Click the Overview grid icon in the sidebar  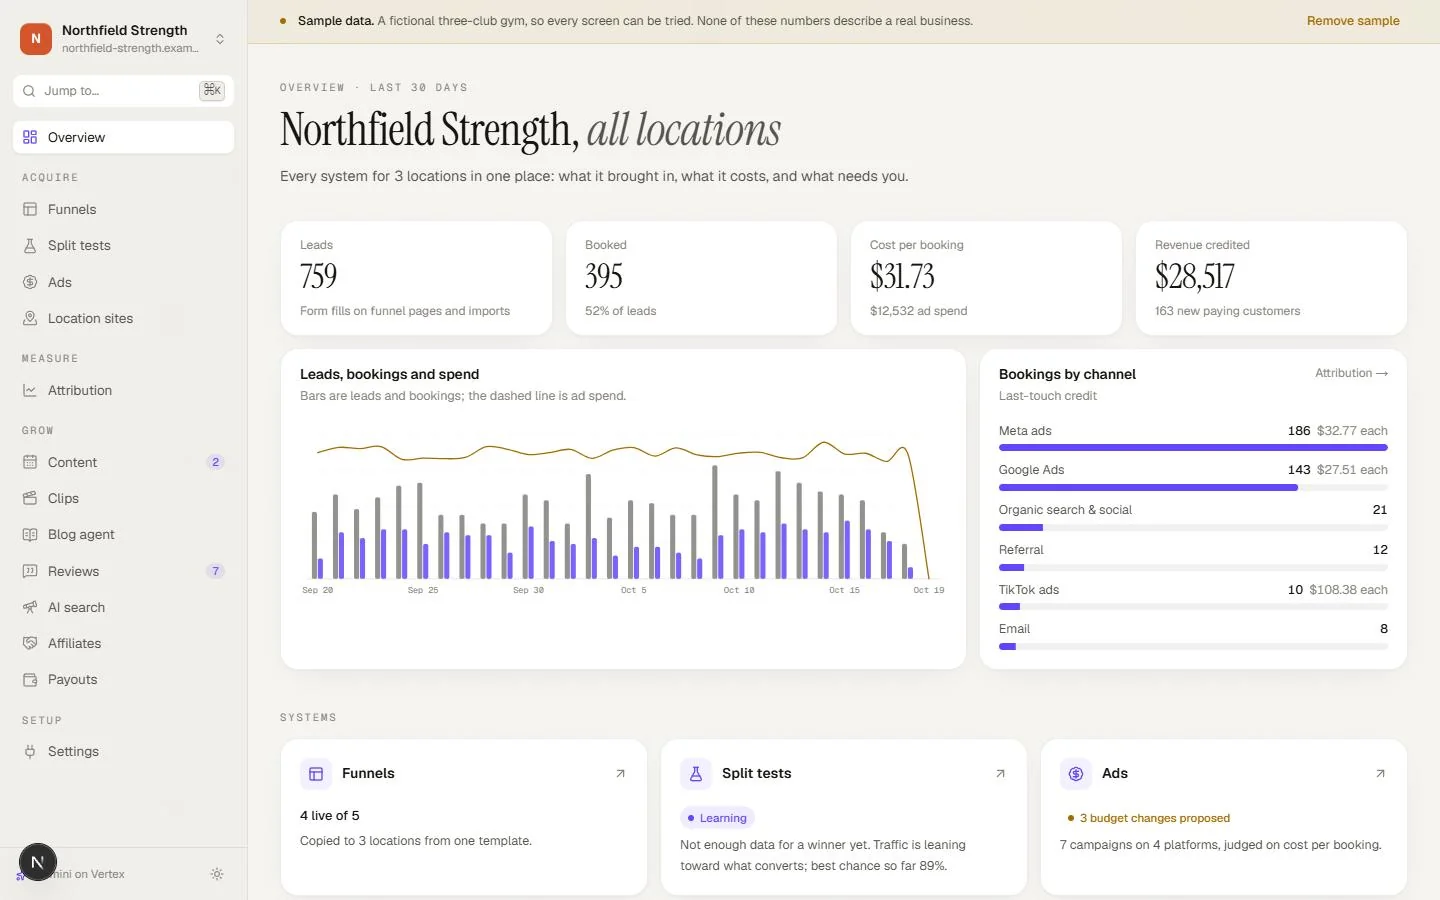click(x=30, y=137)
